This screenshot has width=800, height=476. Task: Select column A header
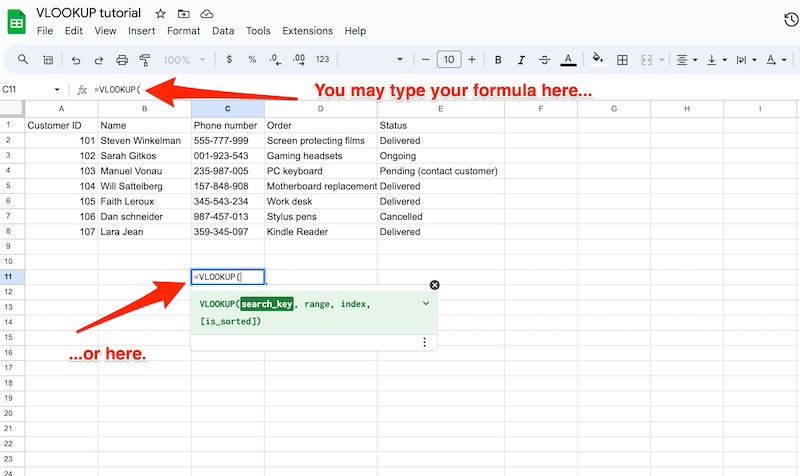pos(61,109)
